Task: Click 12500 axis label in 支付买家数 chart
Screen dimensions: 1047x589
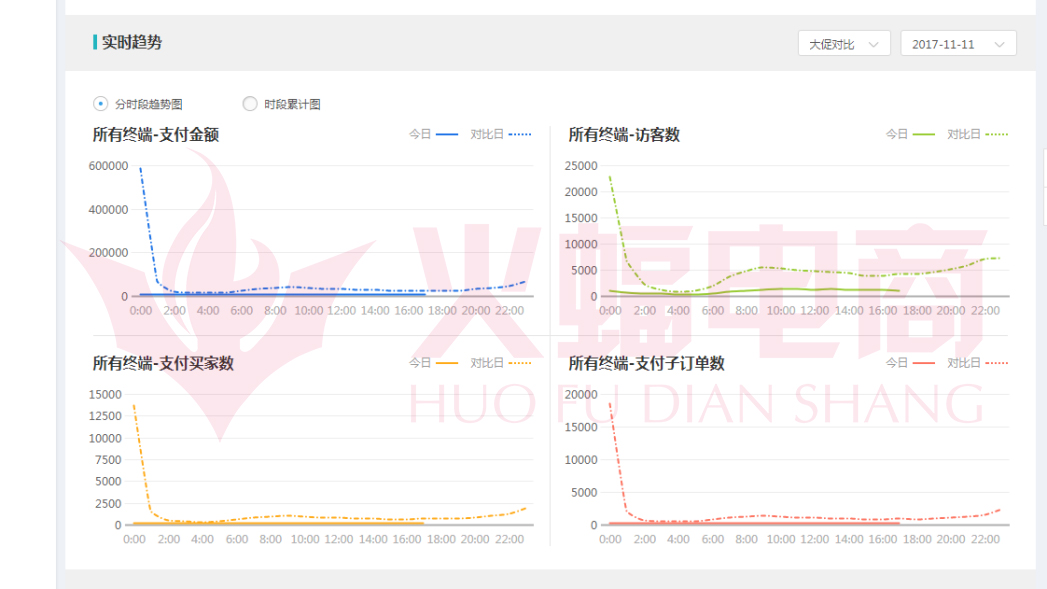Action: pos(105,416)
